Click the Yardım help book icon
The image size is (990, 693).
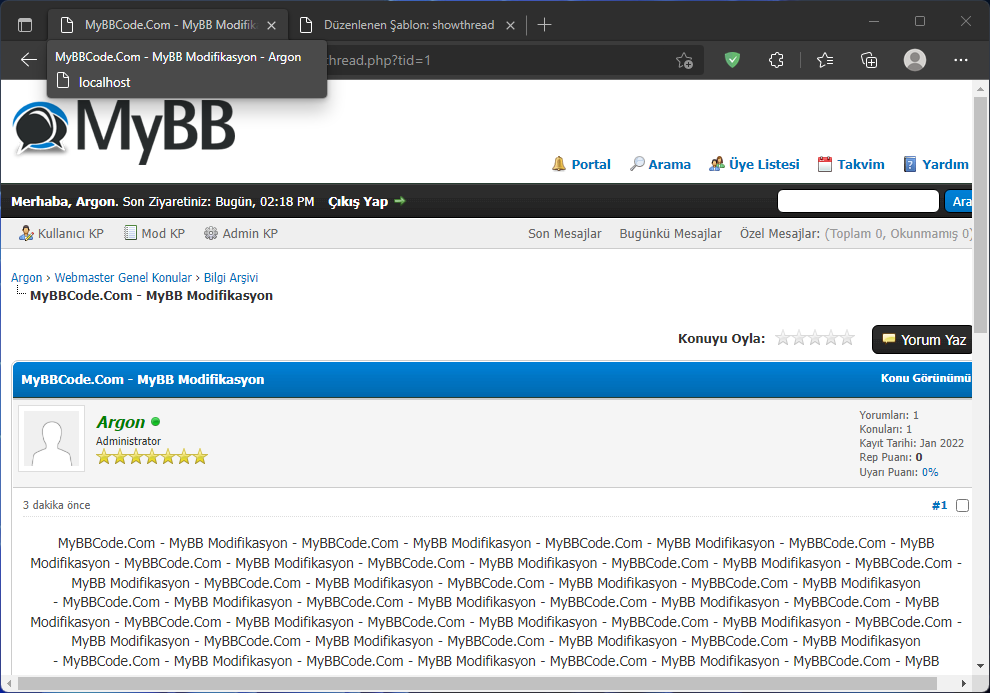point(910,164)
